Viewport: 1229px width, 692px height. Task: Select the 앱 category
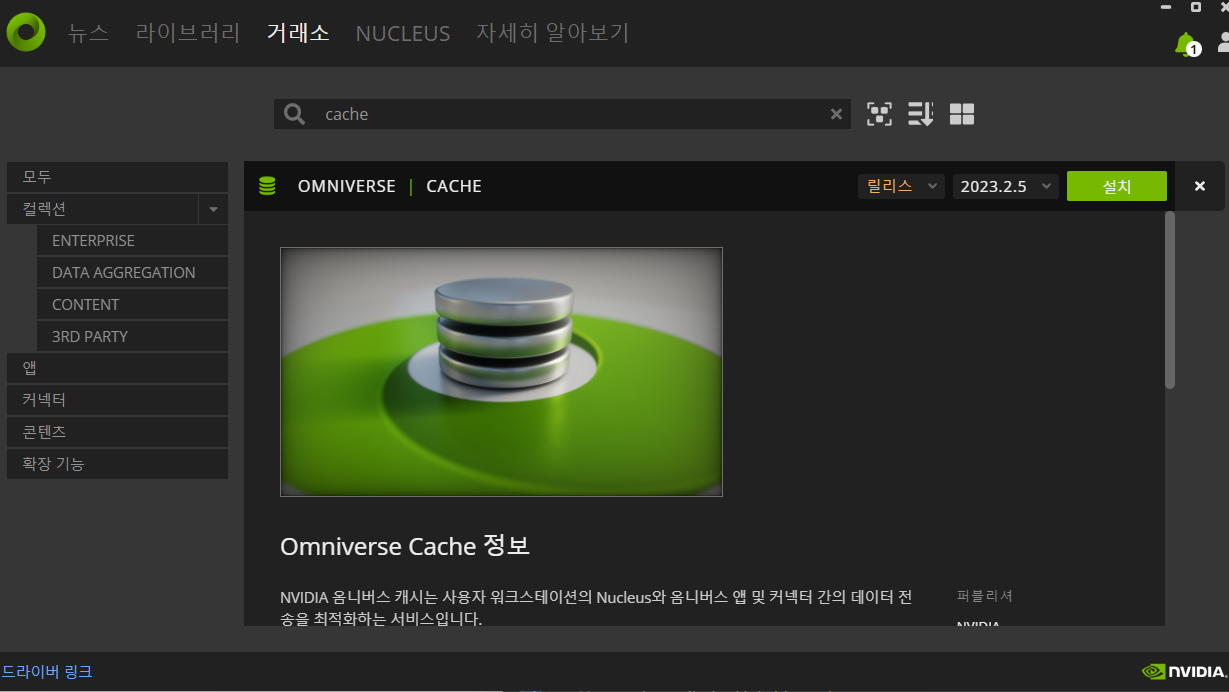[x=117, y=368]
